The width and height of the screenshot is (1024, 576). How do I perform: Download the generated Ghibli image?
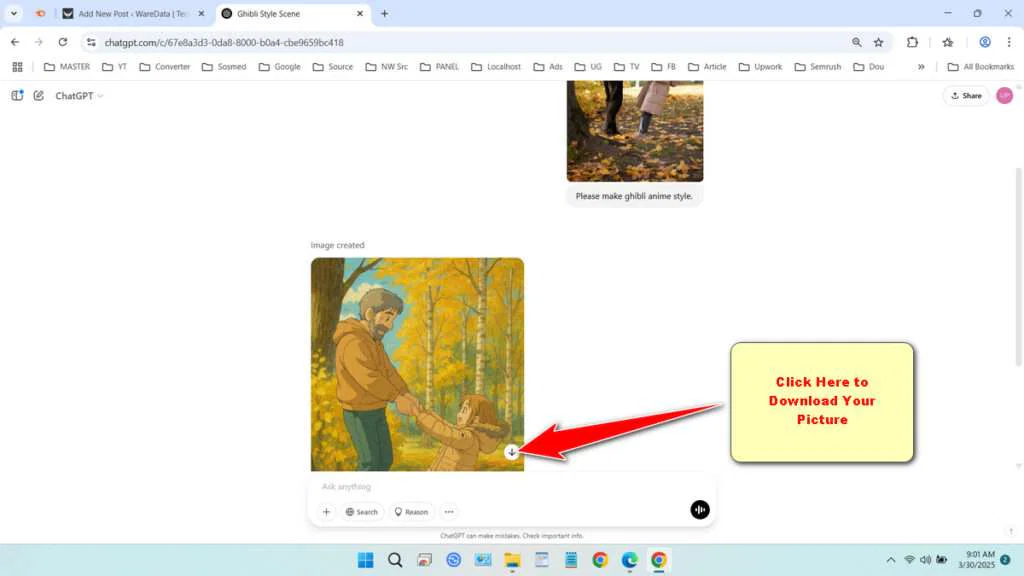tap(512, 452)
